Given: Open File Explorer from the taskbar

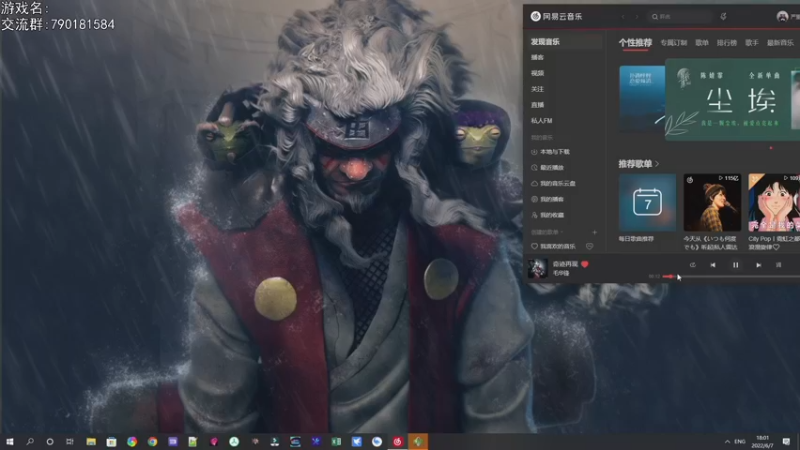Looking at the screenshot, I should [x=91, y=442].
